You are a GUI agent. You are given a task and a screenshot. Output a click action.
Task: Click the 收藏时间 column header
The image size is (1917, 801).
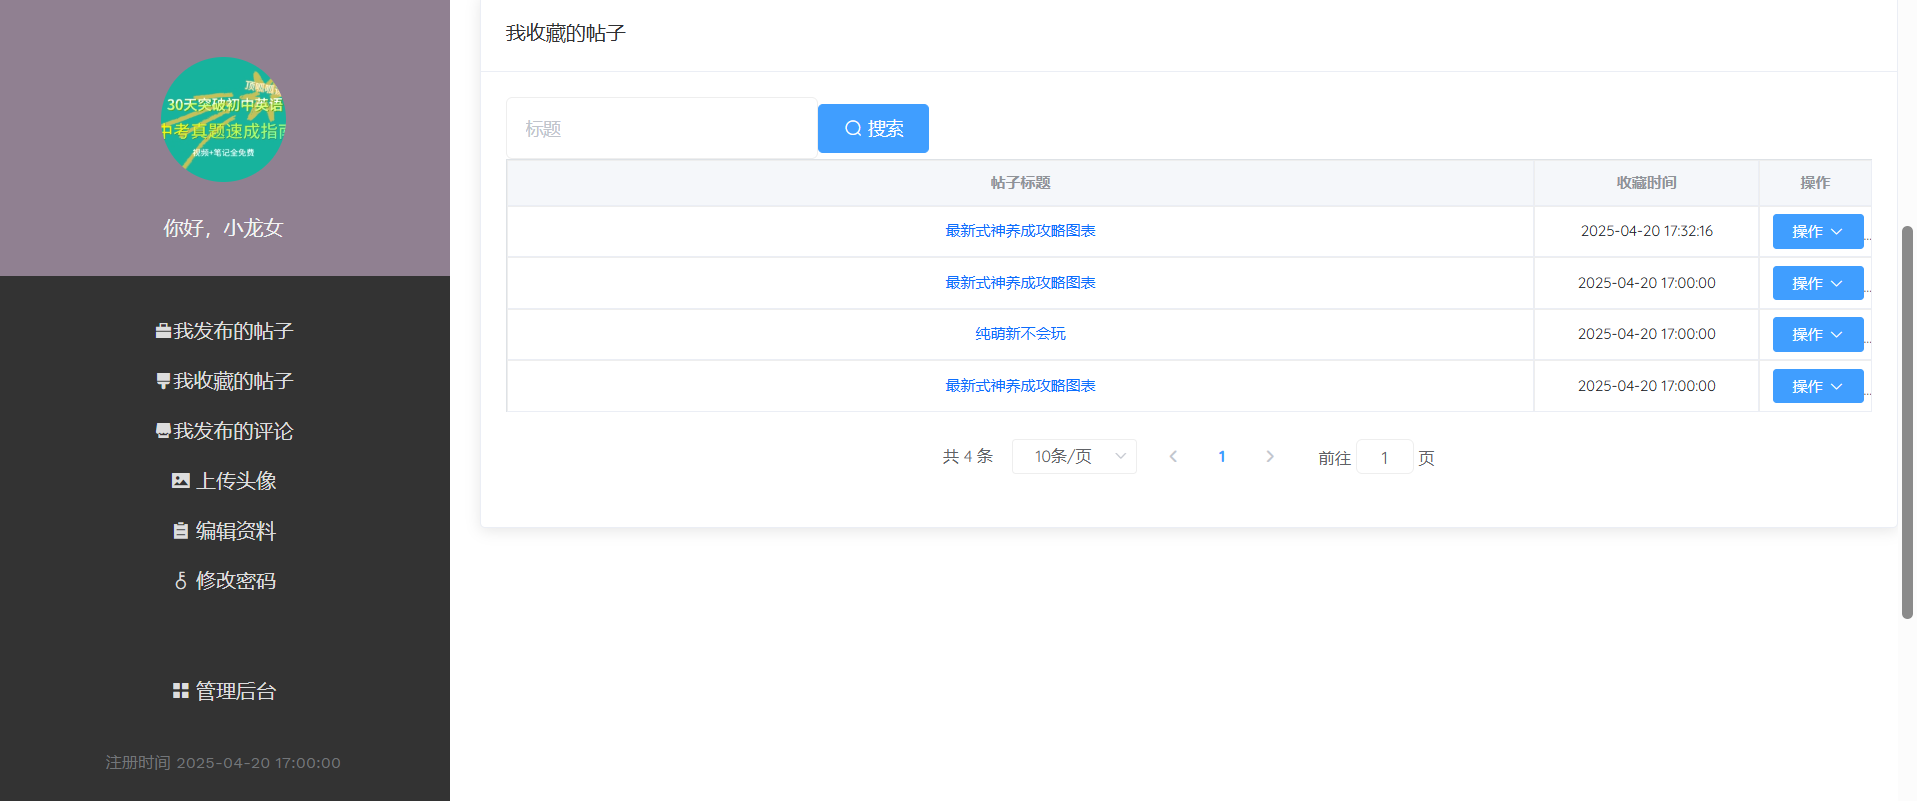coord(1646,183)
